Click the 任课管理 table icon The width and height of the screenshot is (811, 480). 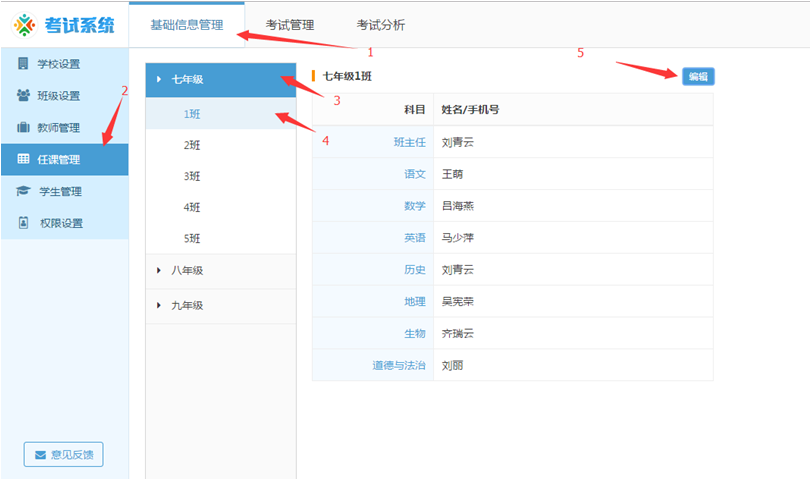pyautogui.click(x=23, y=159)
